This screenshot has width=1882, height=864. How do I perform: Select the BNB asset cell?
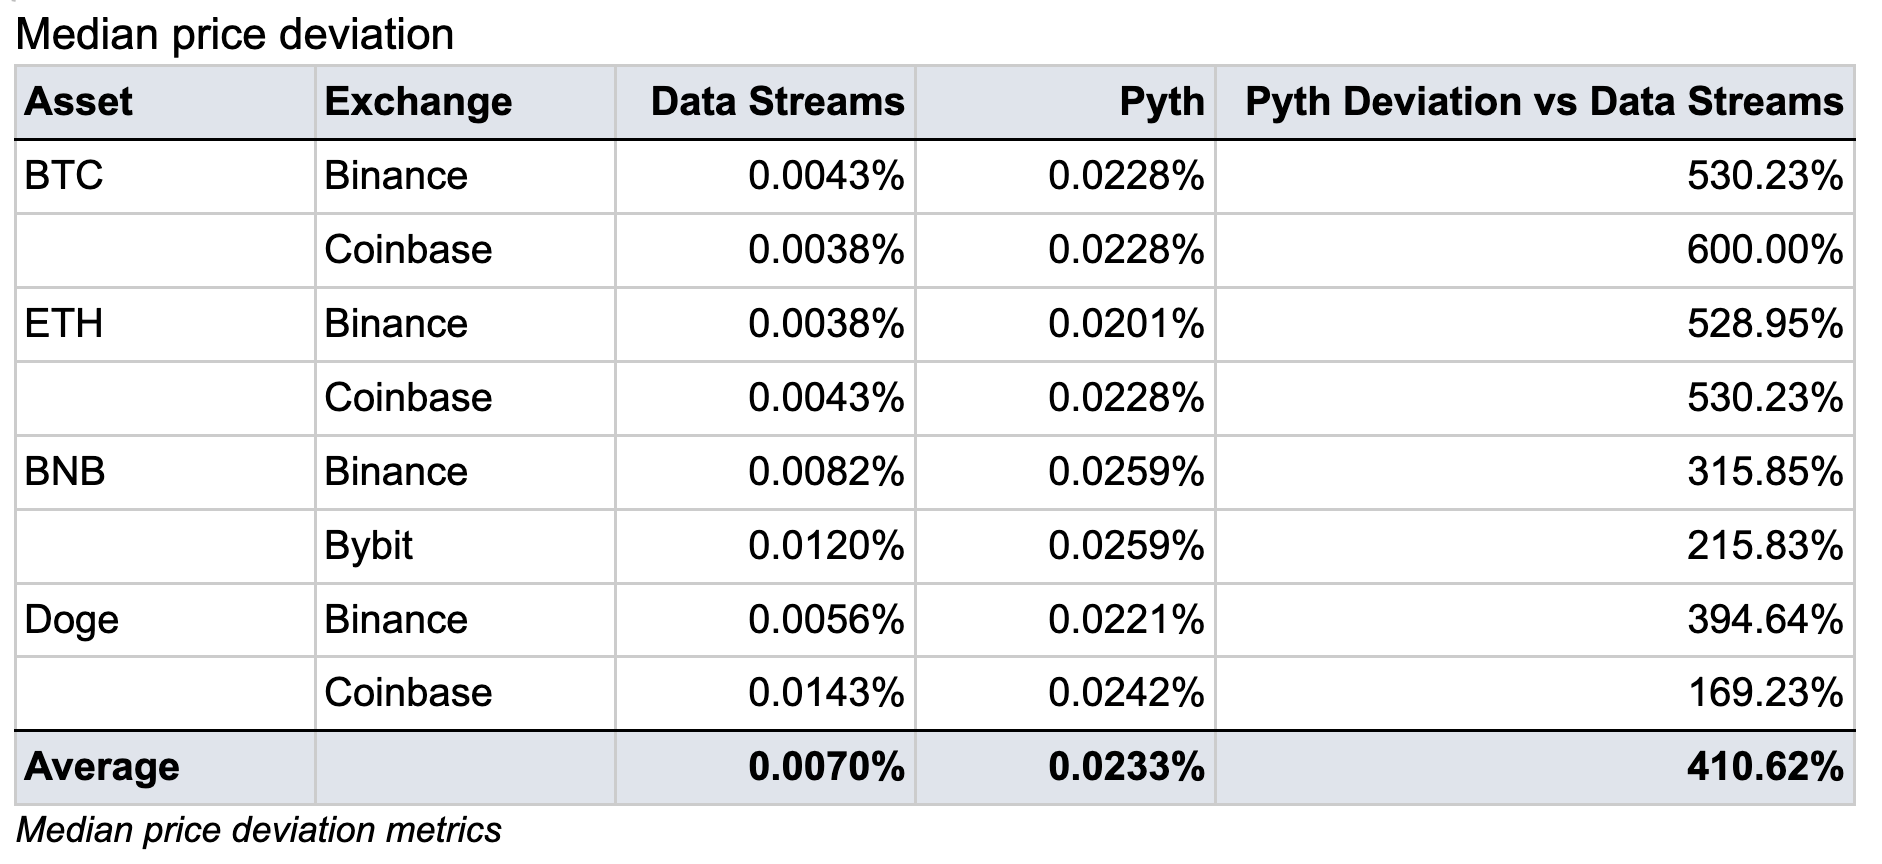point(65,471)
